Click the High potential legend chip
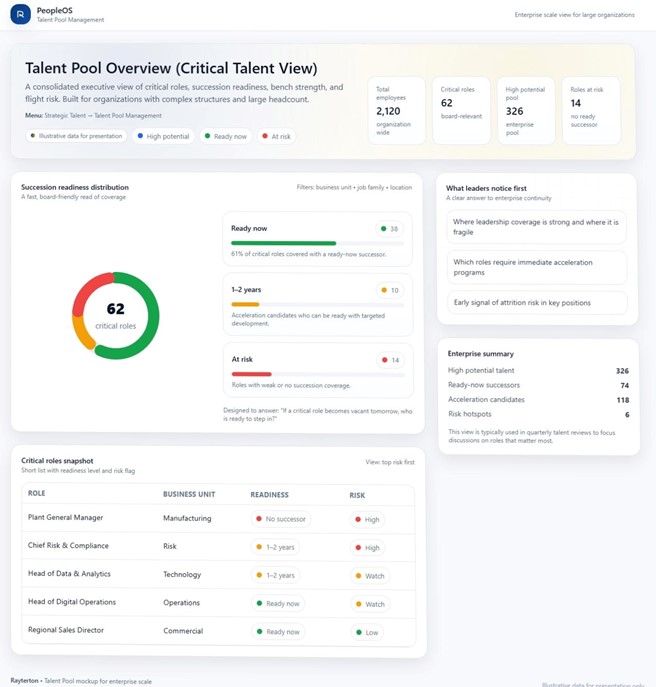This screenshot has width=656, height=687. pyautogui.click(x=163, y=136)
